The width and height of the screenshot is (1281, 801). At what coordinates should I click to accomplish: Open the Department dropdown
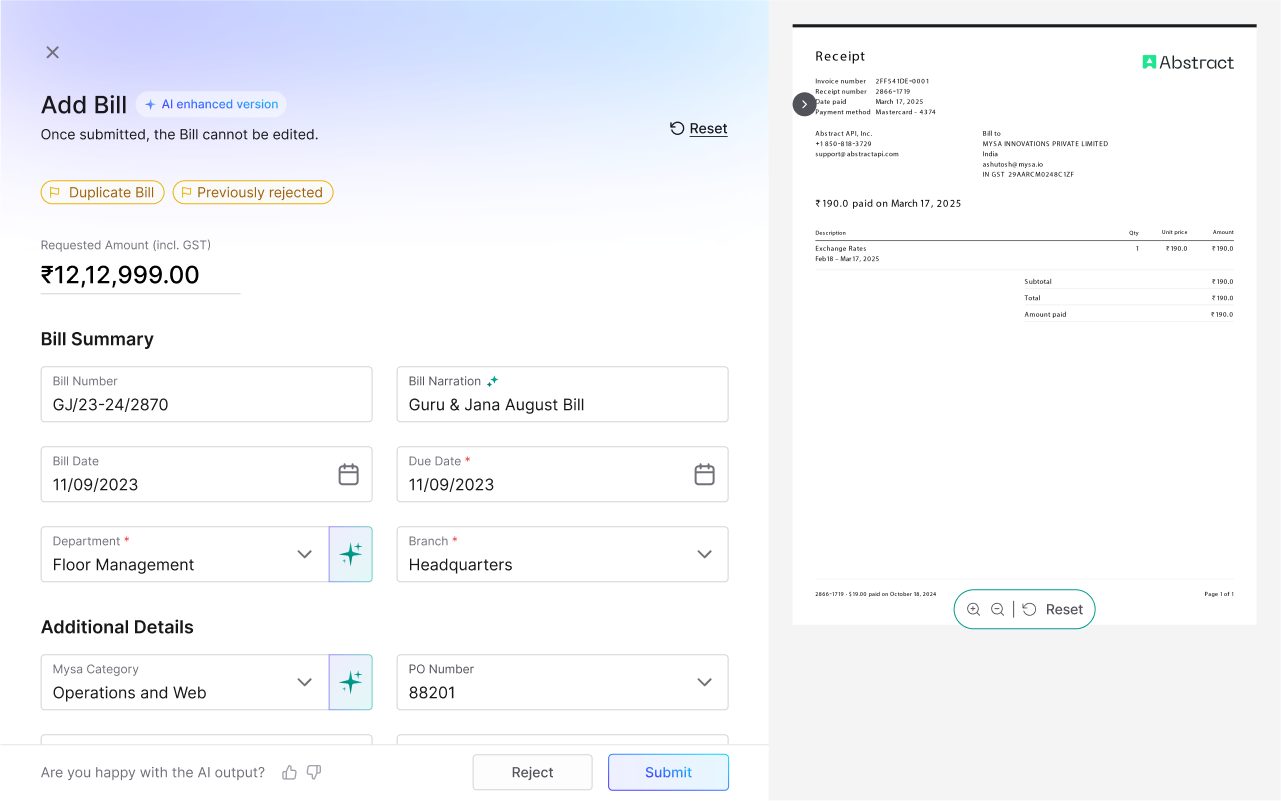305,554
